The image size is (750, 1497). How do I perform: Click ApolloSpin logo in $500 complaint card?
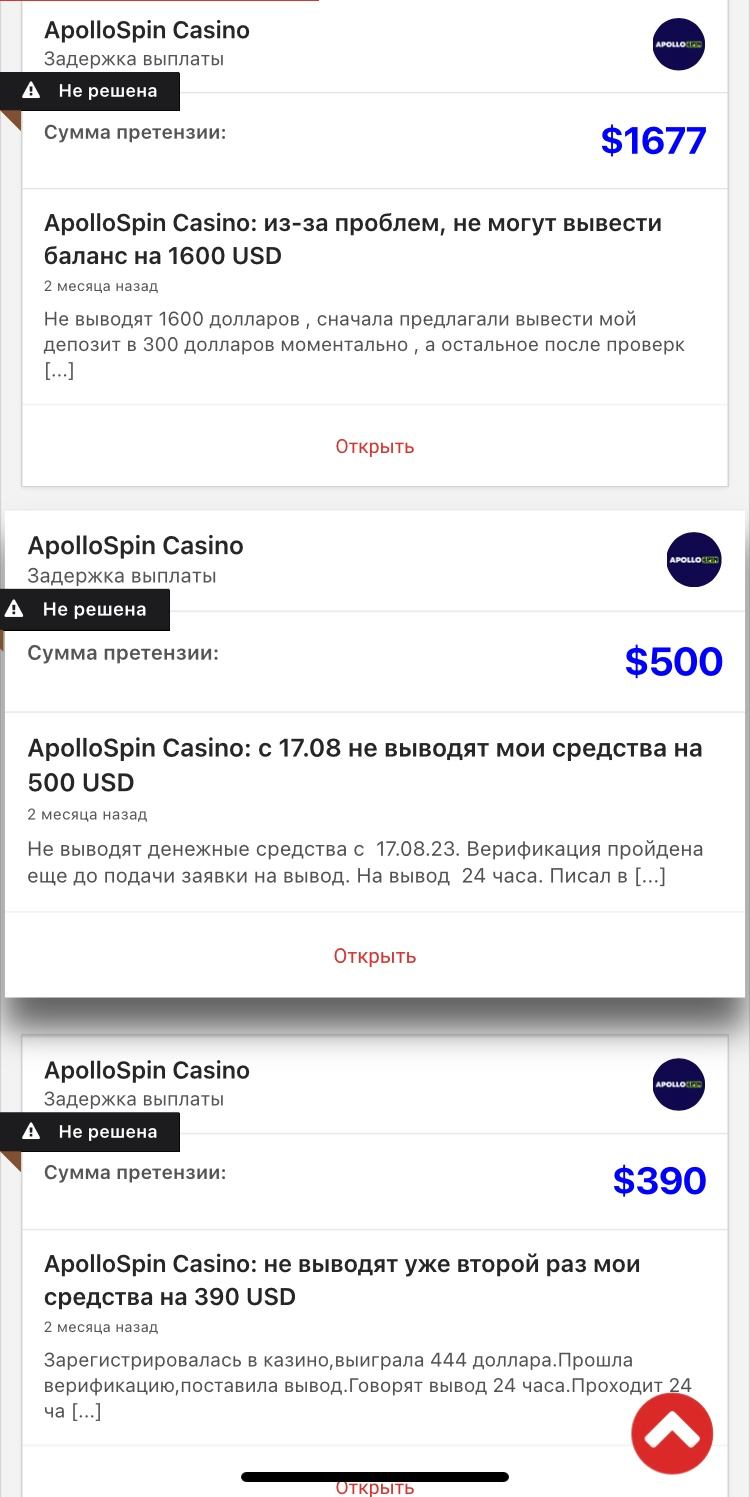click(694, 559)
